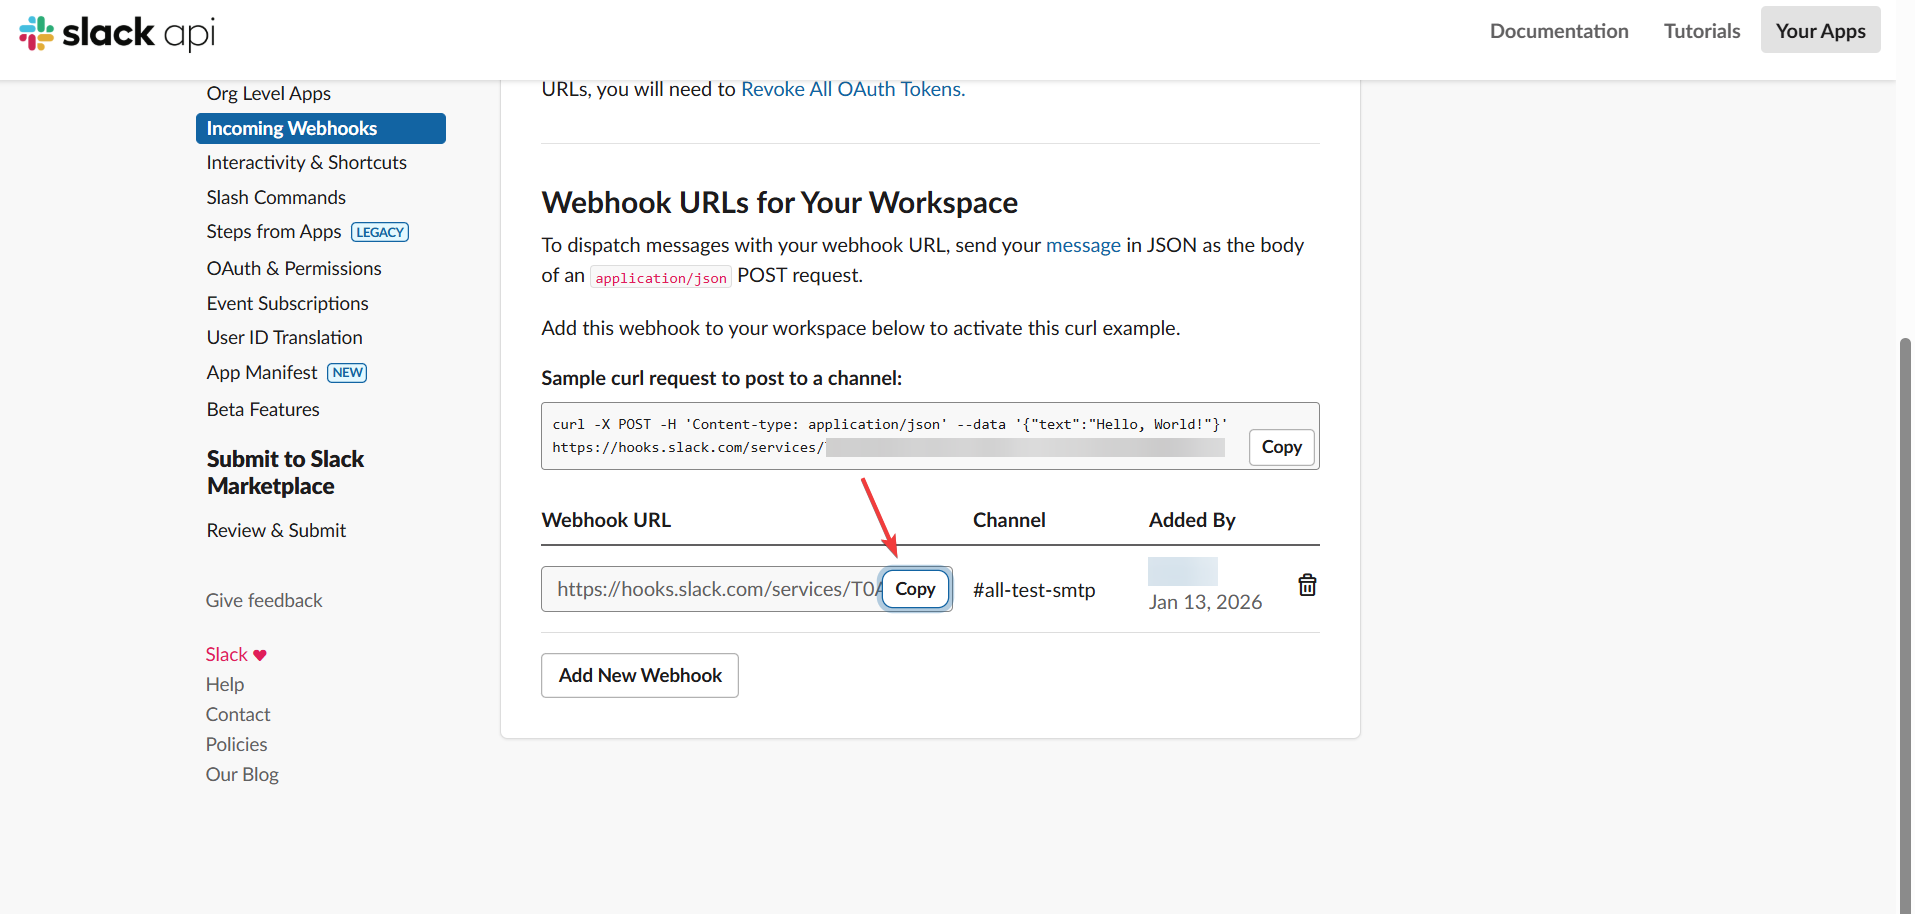Delete the webhook using the trash icon
This screenshot has width=1915, height=914.
(x=1307, y=584)
